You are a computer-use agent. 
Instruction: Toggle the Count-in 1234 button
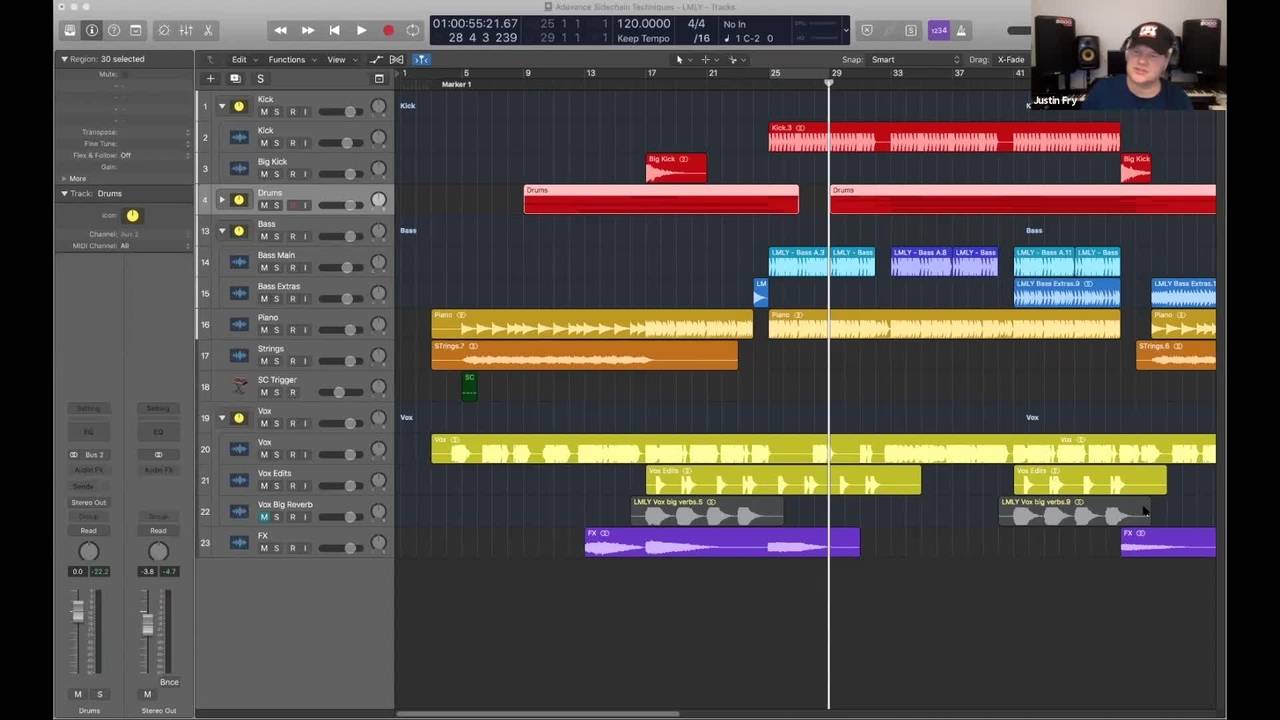tap(938, 31)
